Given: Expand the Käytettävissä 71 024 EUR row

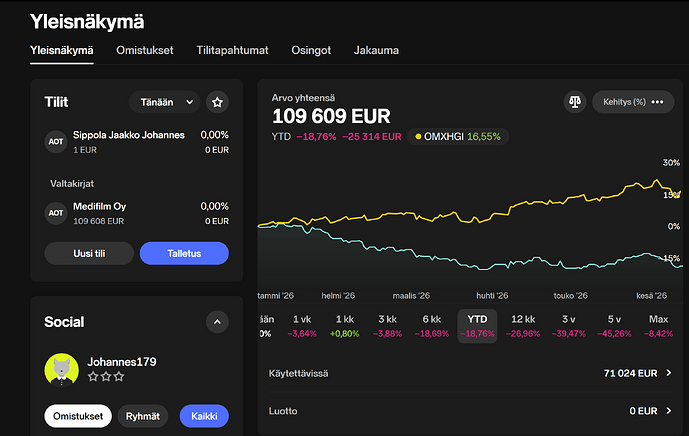Looking at the screenshot, I should (470, 373).
